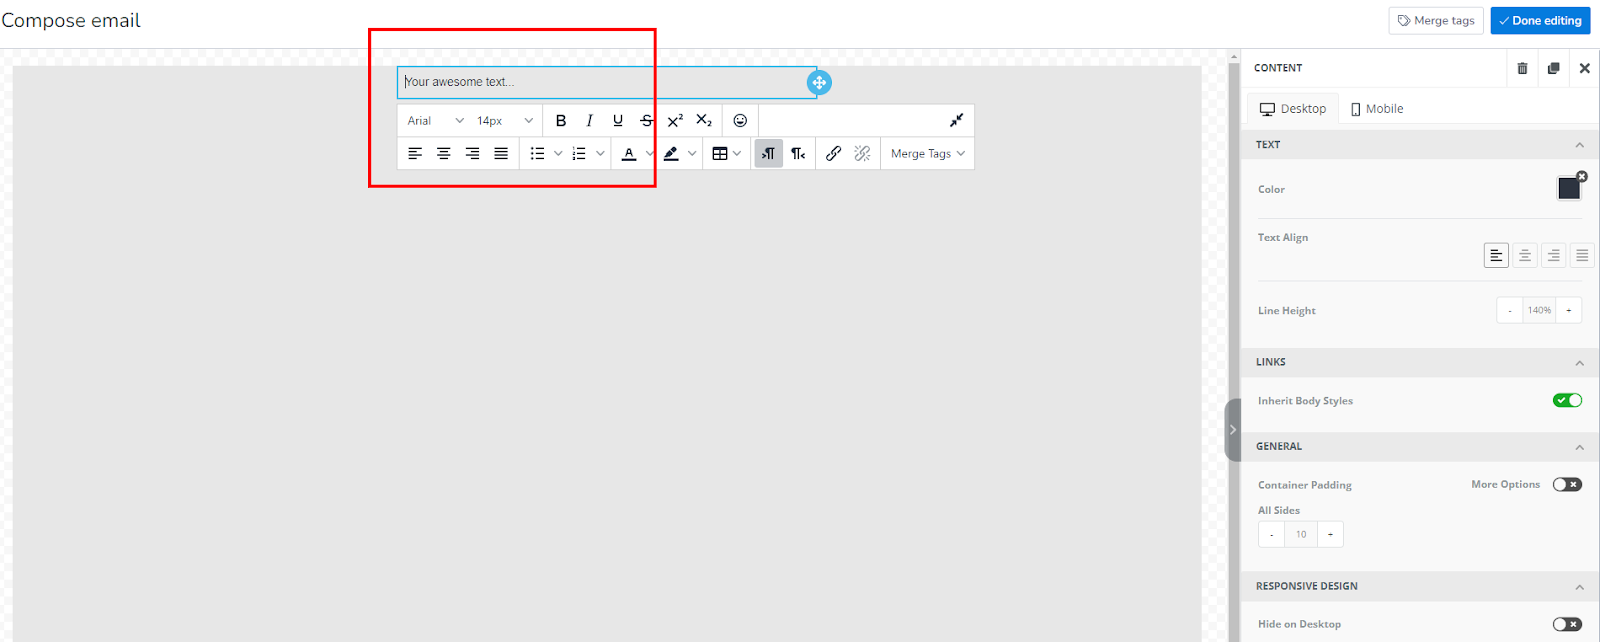Select justify Text Align in properties panel
The width and height of the screenshot is (1600, 642).
tap(1582, 255)
